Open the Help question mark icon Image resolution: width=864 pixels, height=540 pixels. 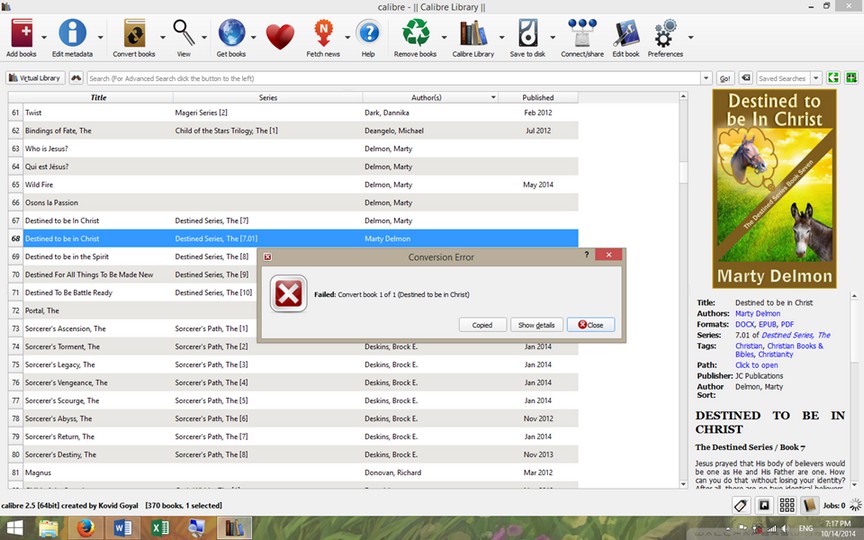pyautogui.click(x=369, y=33)
